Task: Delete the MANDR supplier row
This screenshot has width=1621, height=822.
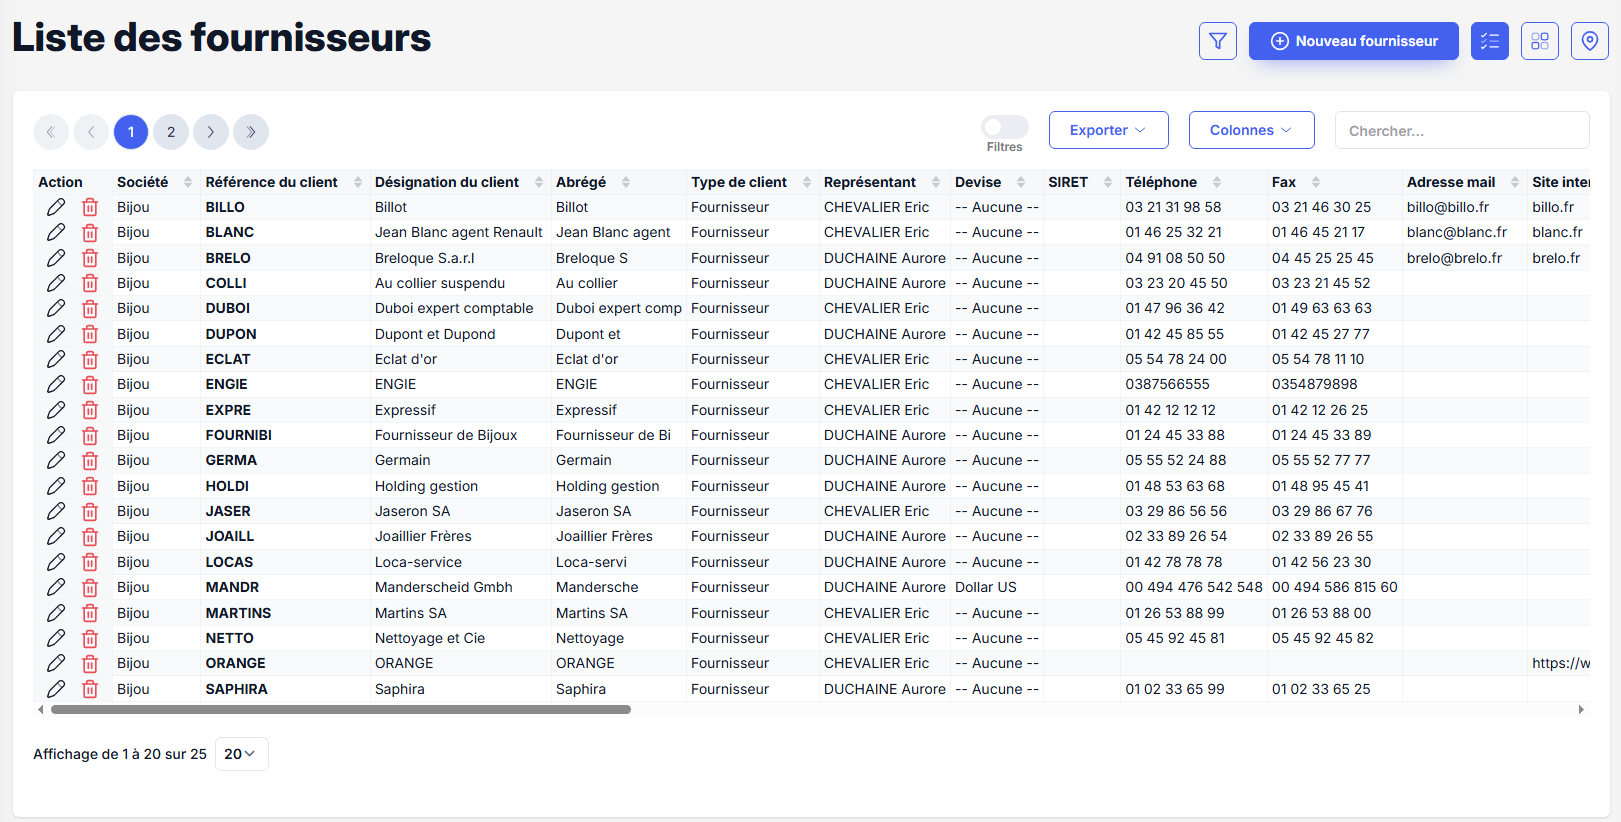Action: [x=90, y=588]
